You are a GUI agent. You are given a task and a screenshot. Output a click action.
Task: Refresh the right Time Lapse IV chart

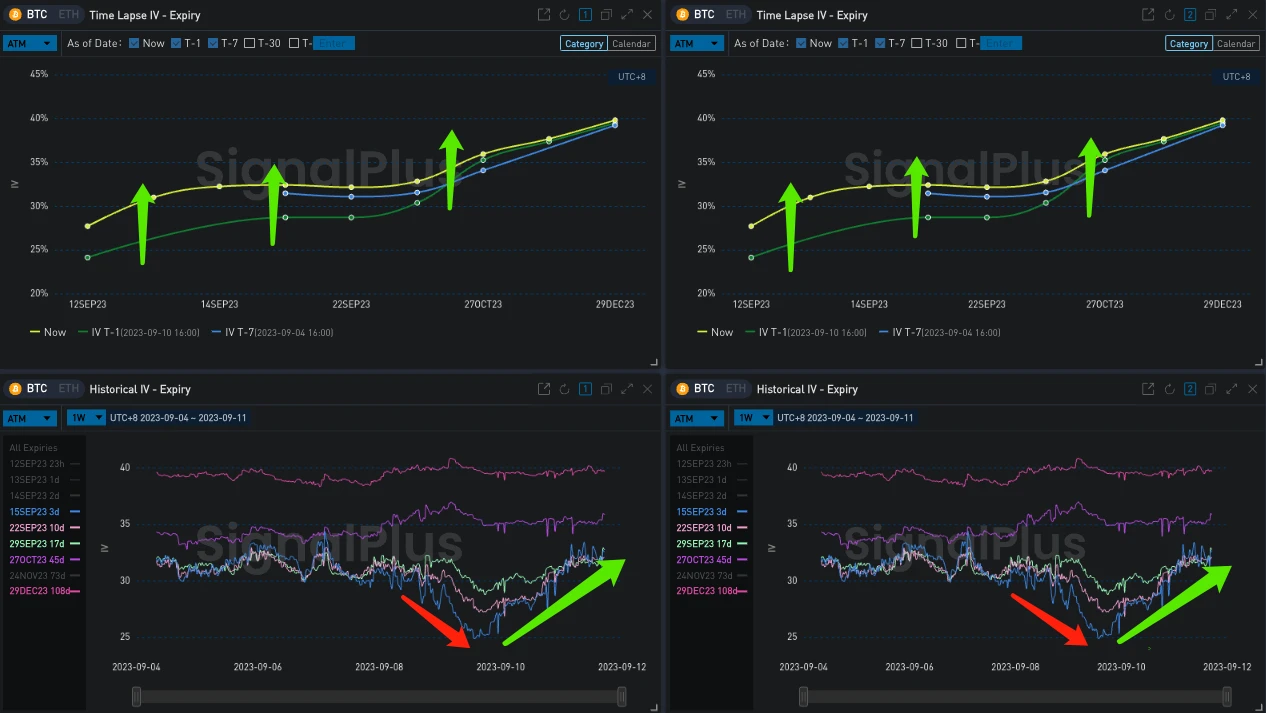click(1170, 15)
